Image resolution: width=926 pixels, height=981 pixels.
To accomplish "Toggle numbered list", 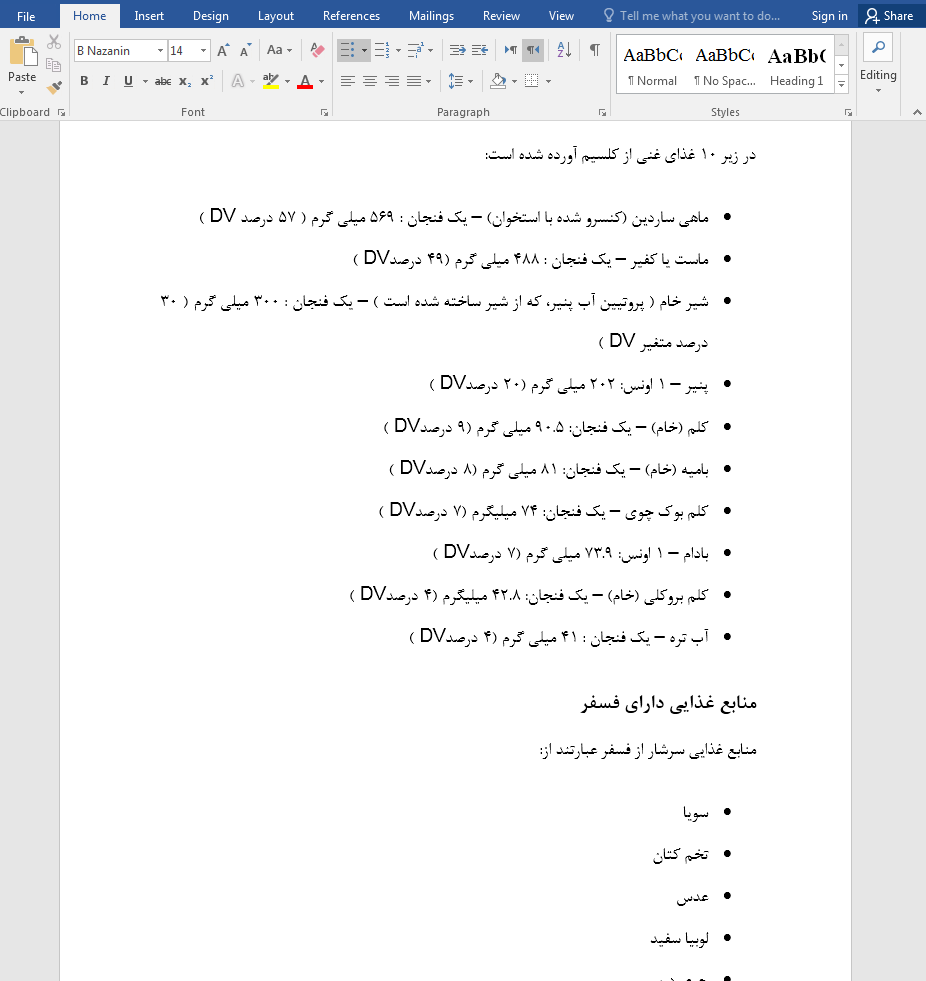I will (381, 50).
